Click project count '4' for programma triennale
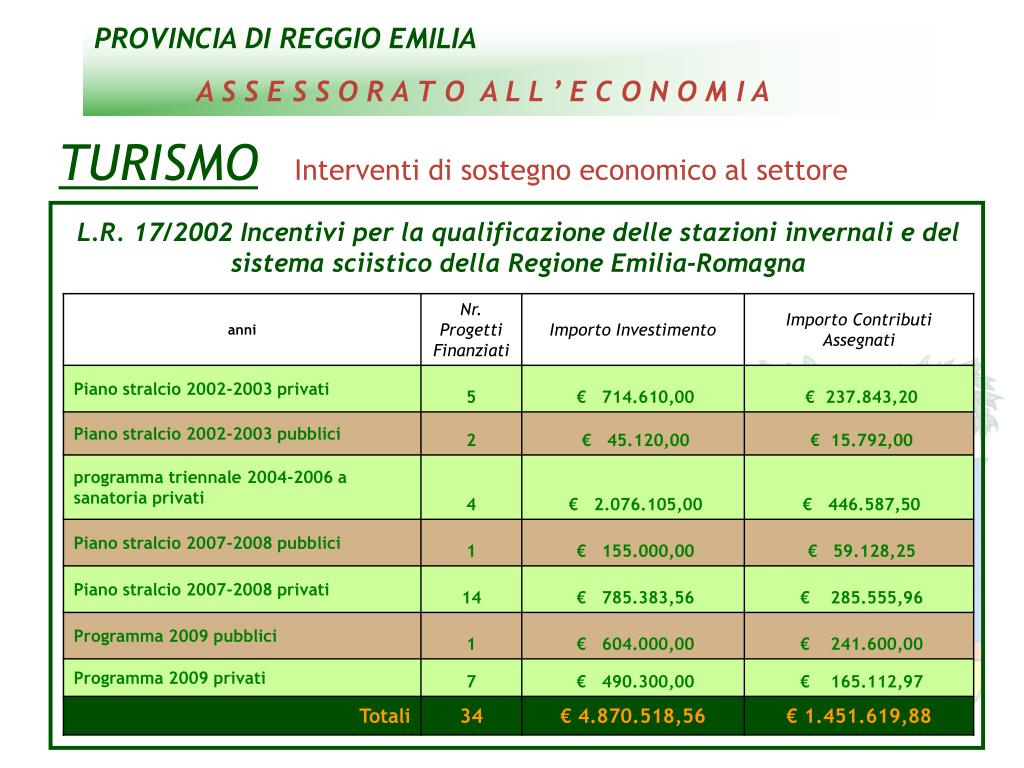The image size is (1024, 768). click(471, 504)
